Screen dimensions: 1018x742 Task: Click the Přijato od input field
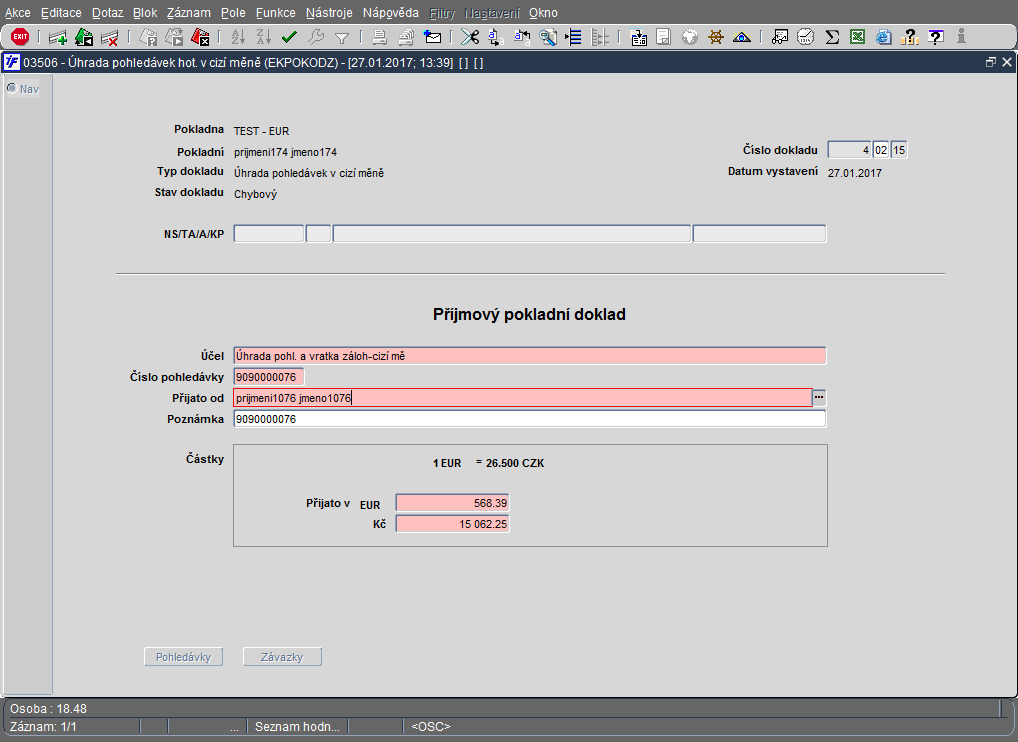(x=523, y=398)
